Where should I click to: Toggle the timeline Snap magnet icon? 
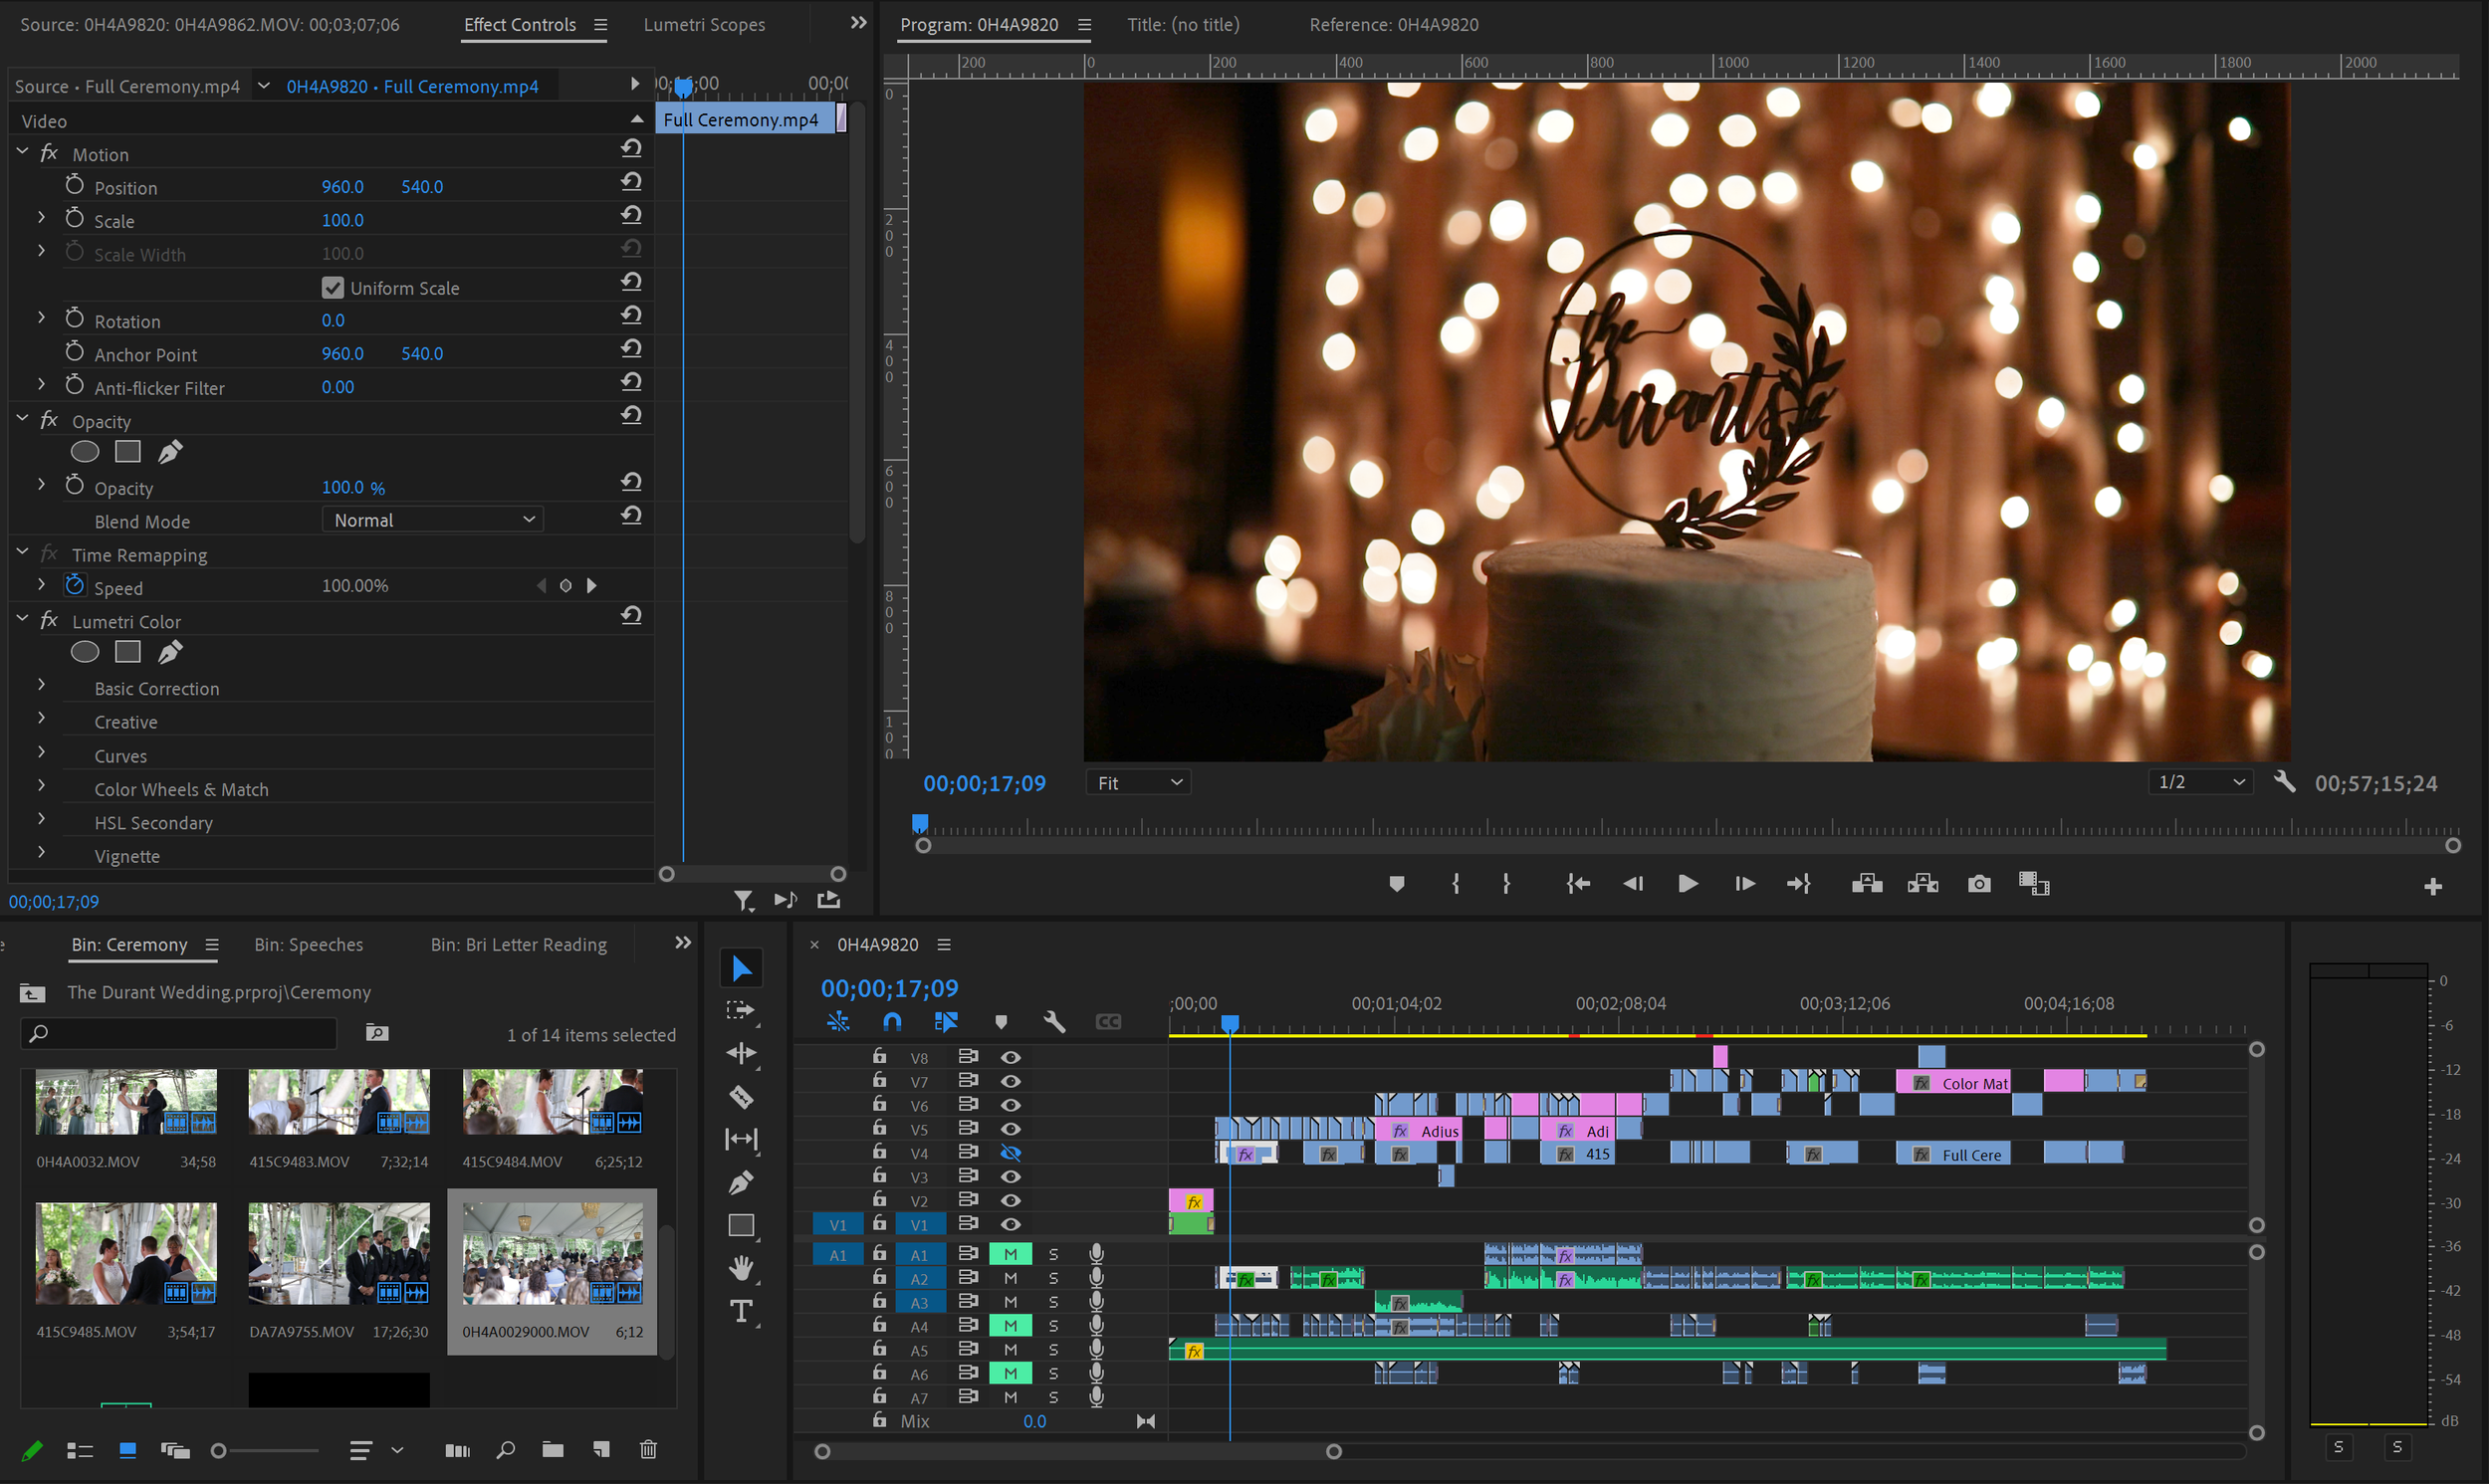892,1021
